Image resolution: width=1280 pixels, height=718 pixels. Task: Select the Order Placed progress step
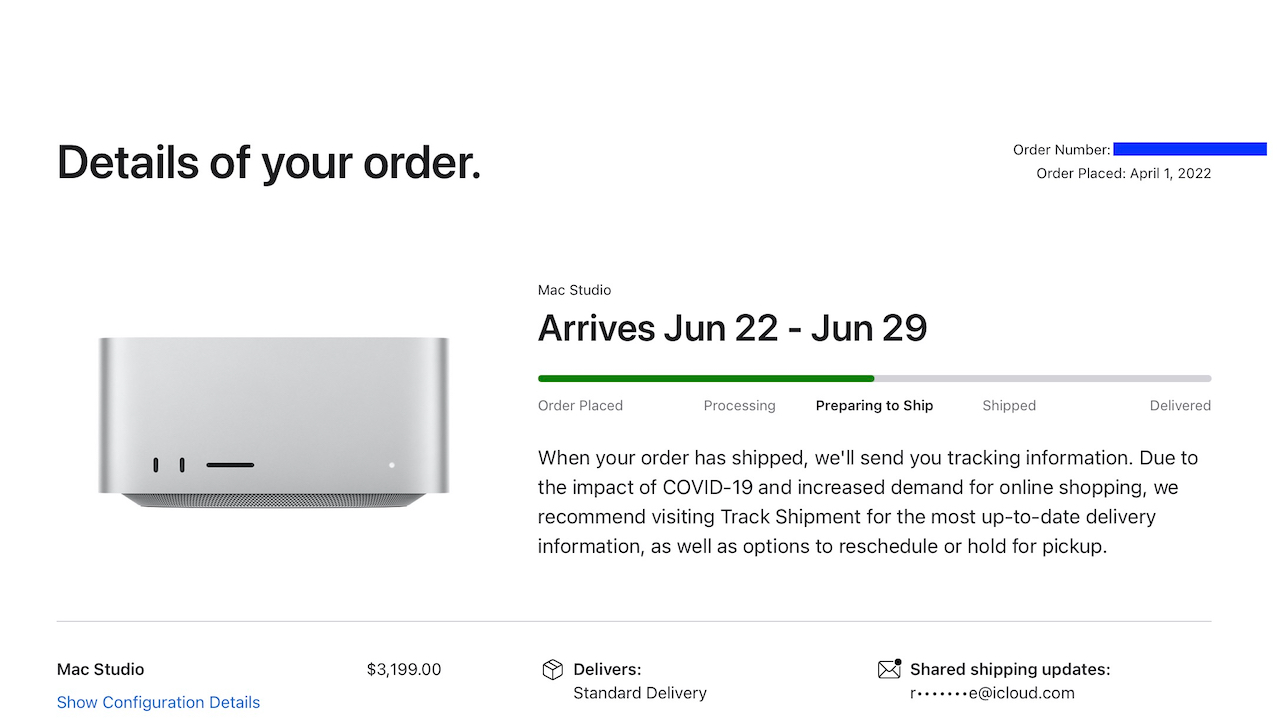pos(580,406)
